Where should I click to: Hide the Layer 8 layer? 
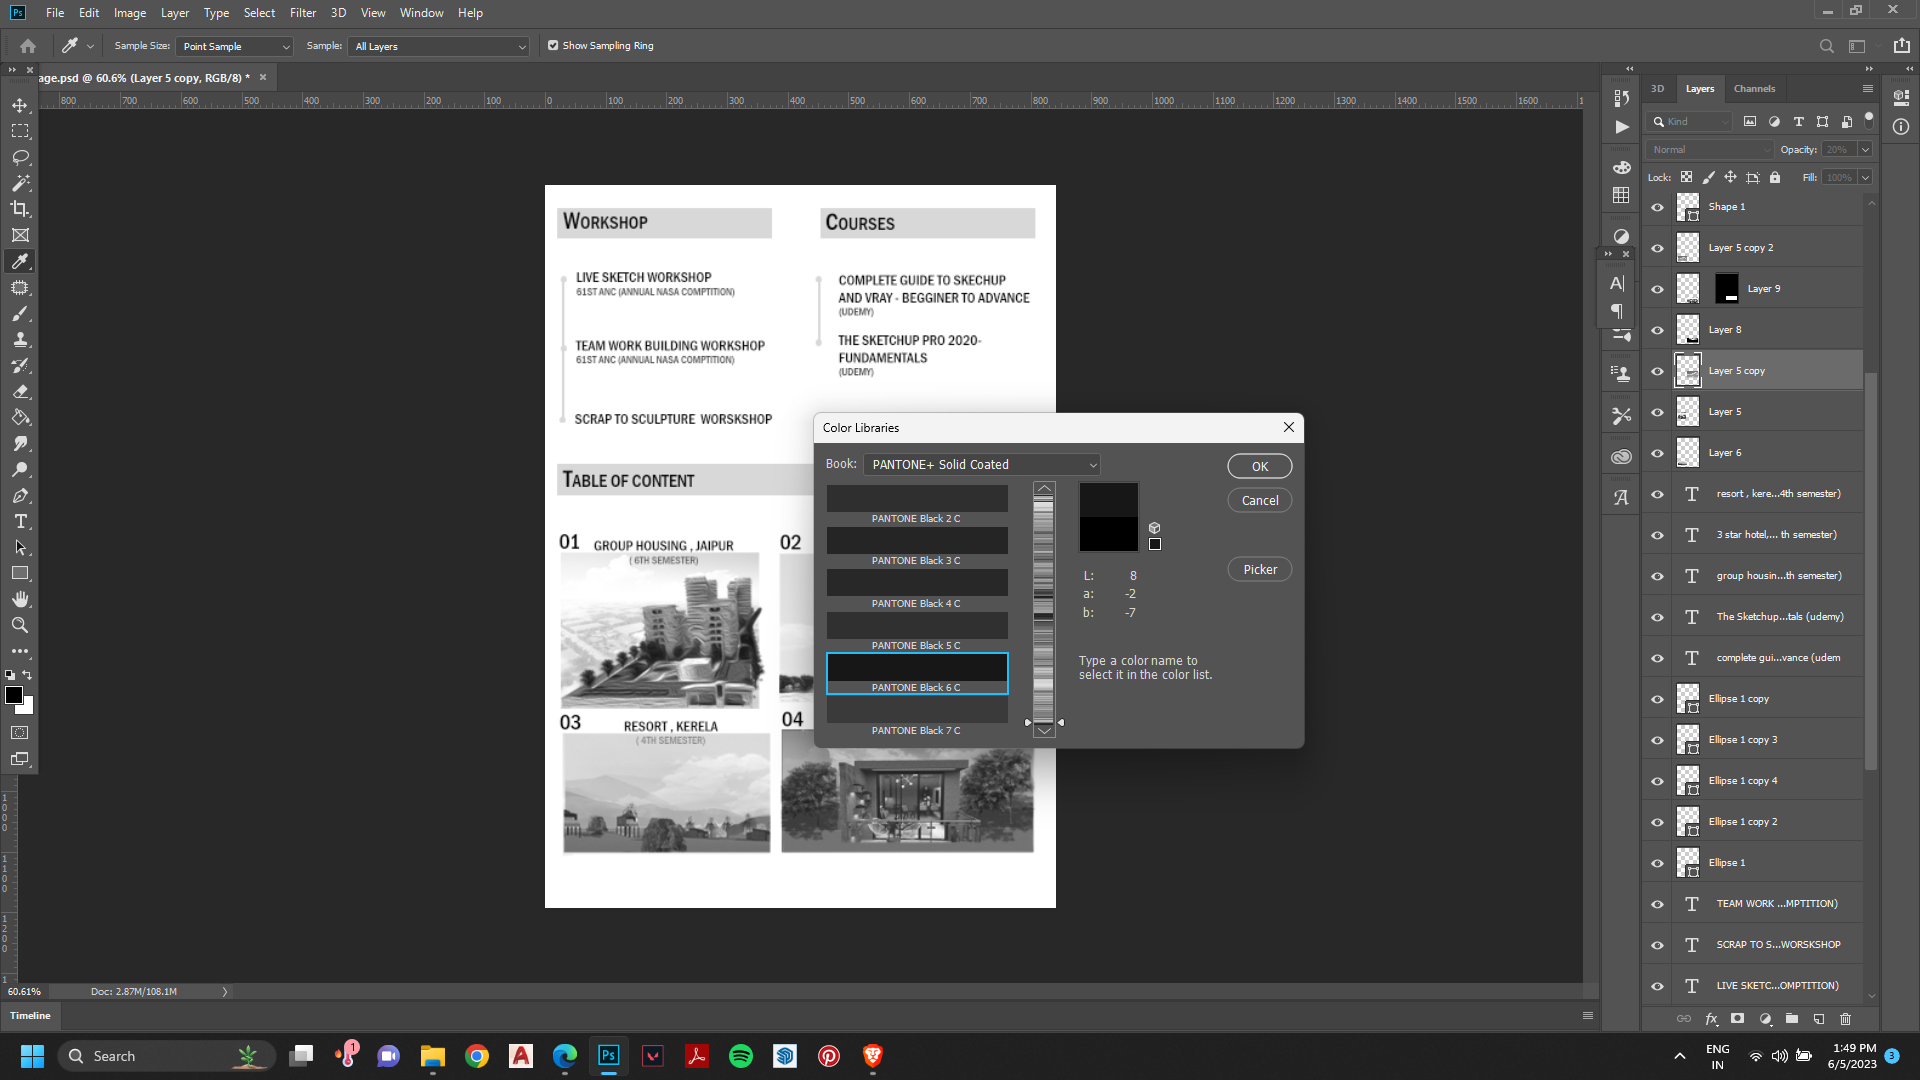point(1657,329)
